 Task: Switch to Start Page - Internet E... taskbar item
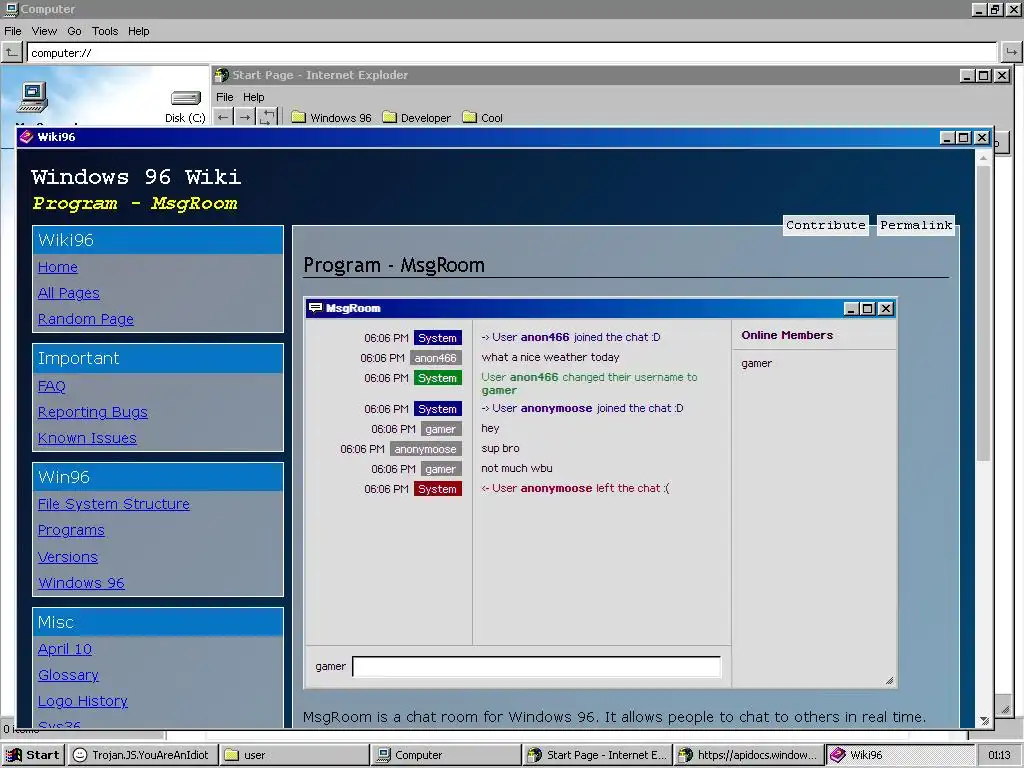pos(598,755)
